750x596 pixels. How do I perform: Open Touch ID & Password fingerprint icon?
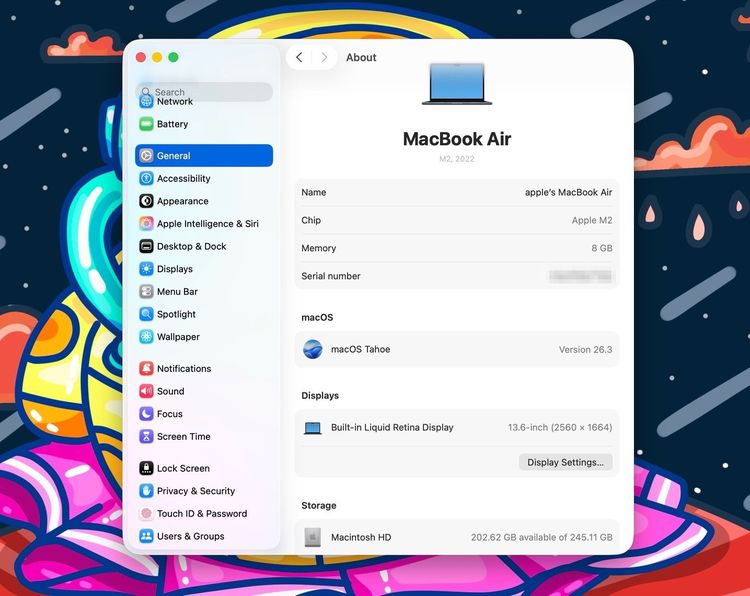pos(146,514)
